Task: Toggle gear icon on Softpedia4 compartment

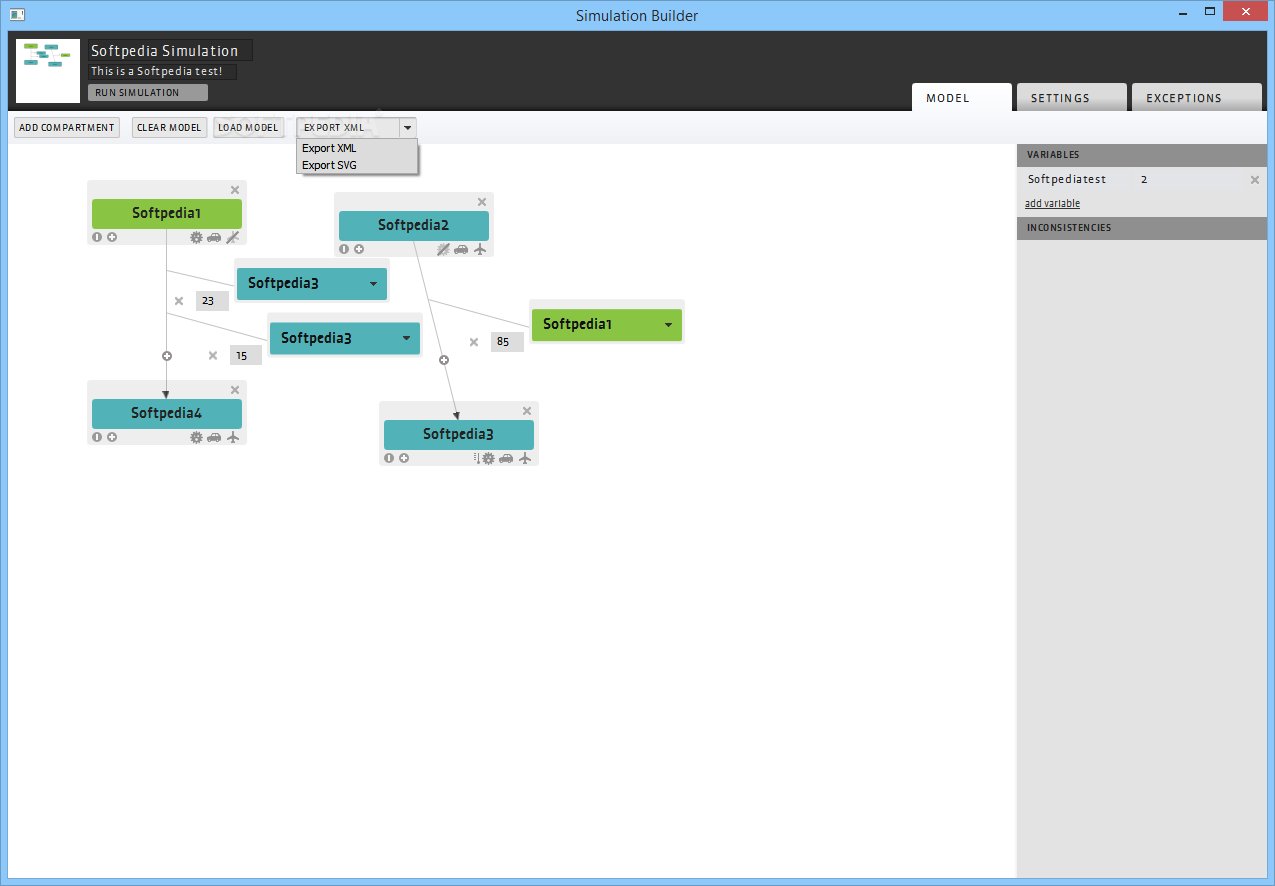Action: point(196,437)
